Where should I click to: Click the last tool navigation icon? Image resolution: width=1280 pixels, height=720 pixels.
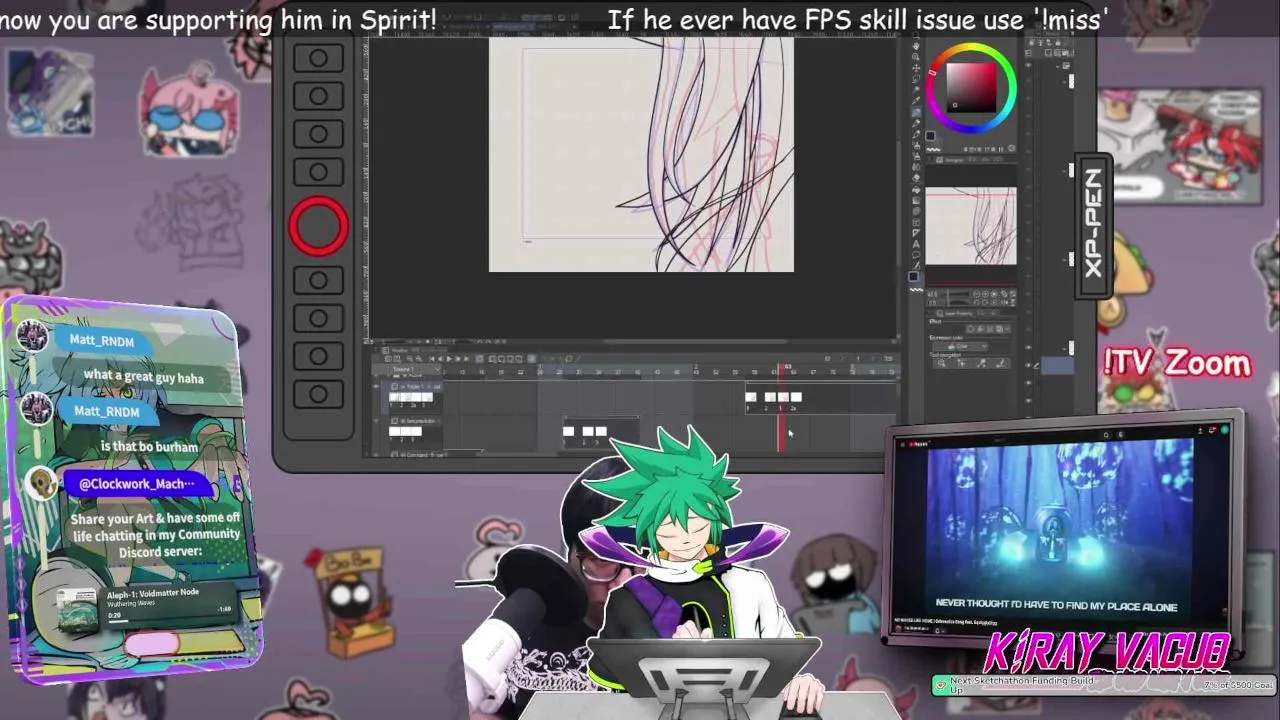click(x=1001, y=364)
